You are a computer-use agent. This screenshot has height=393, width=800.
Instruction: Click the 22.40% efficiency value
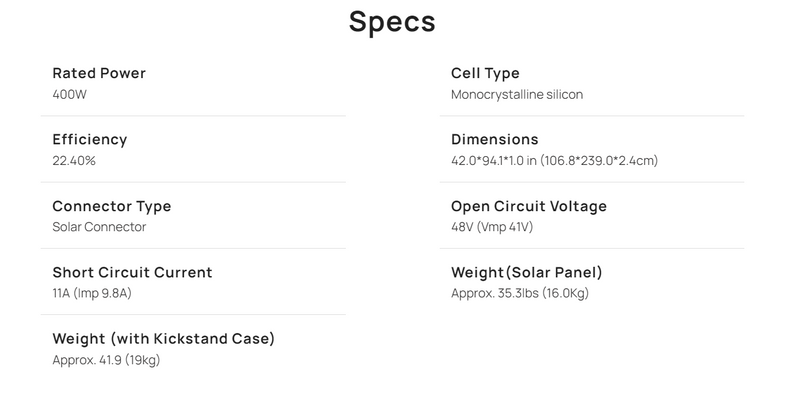tap(74, 161)
